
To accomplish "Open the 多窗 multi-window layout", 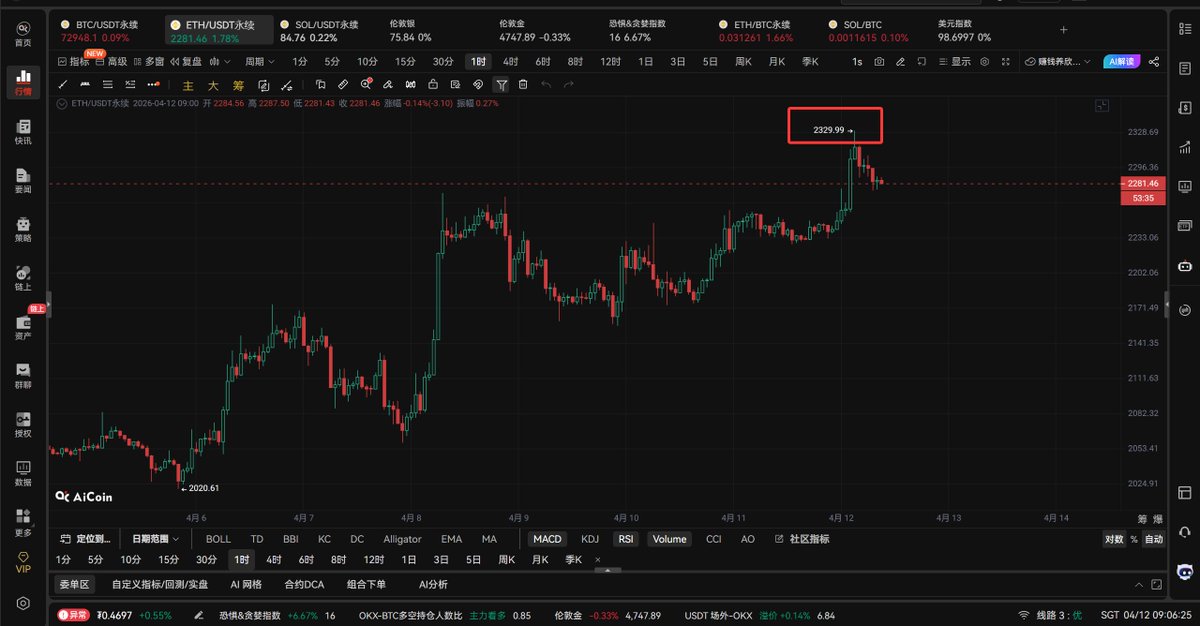I will pos(148,61).
